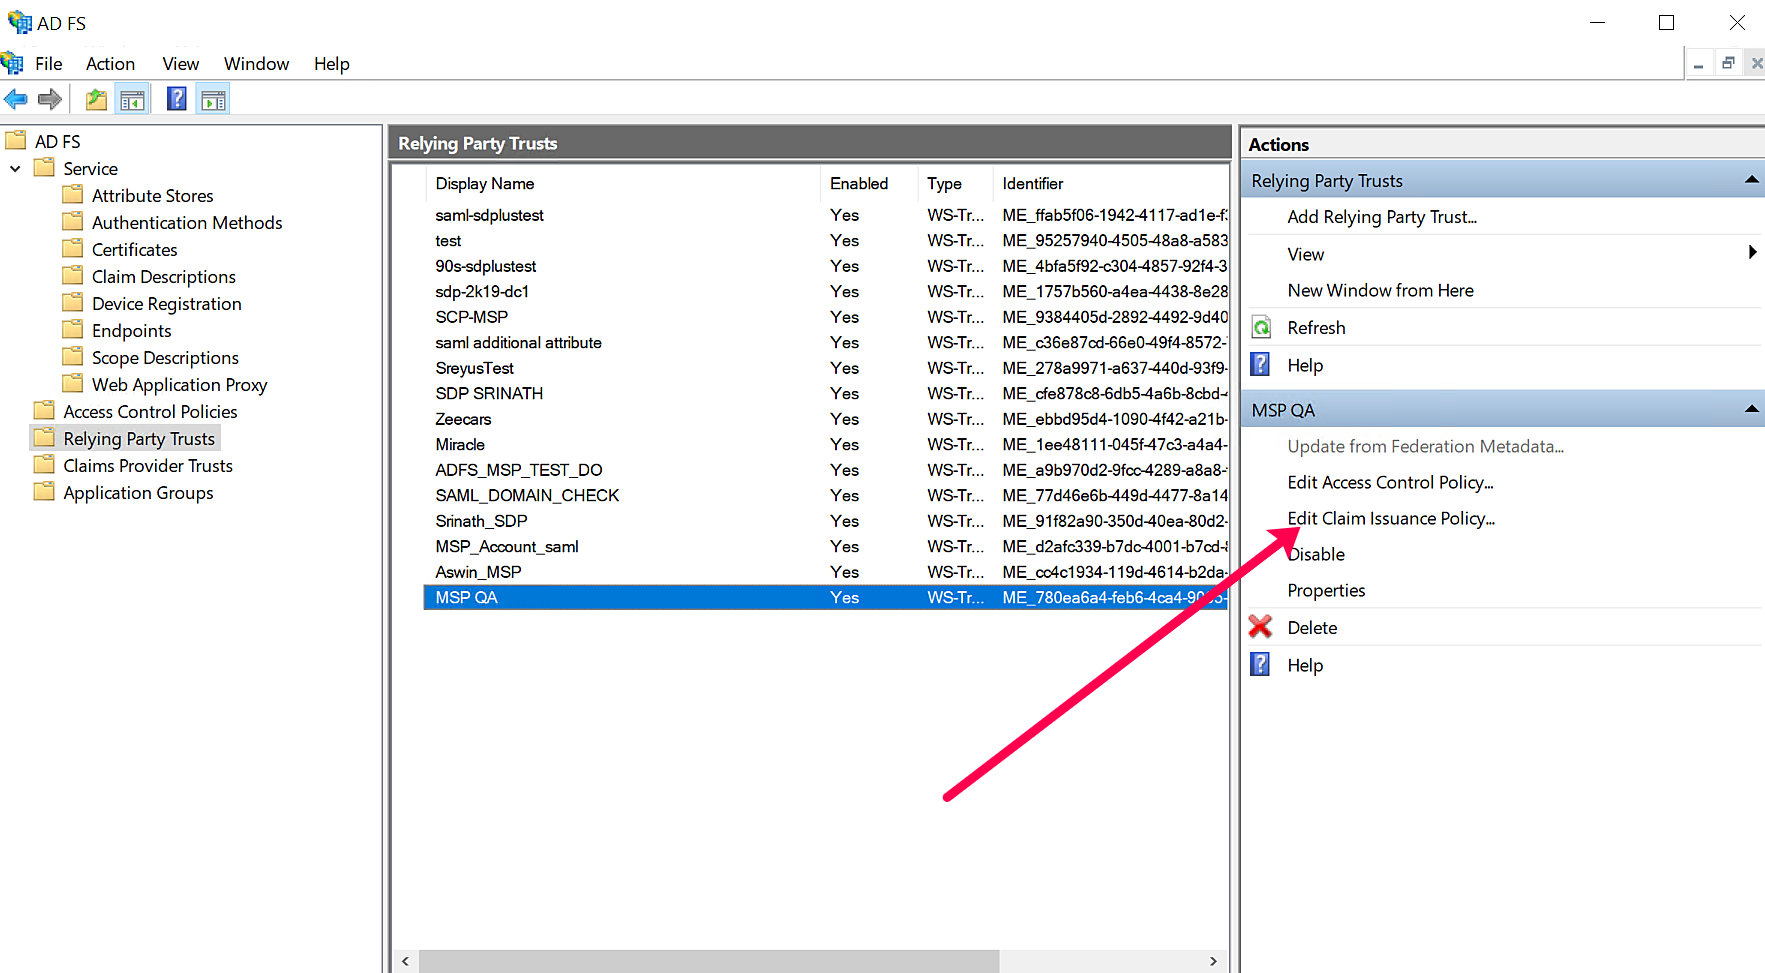This screenshot has width=1765, height=973.
Task: Collapse the Relying Party Trusts actions section
Action: (x=1751, y=180)
